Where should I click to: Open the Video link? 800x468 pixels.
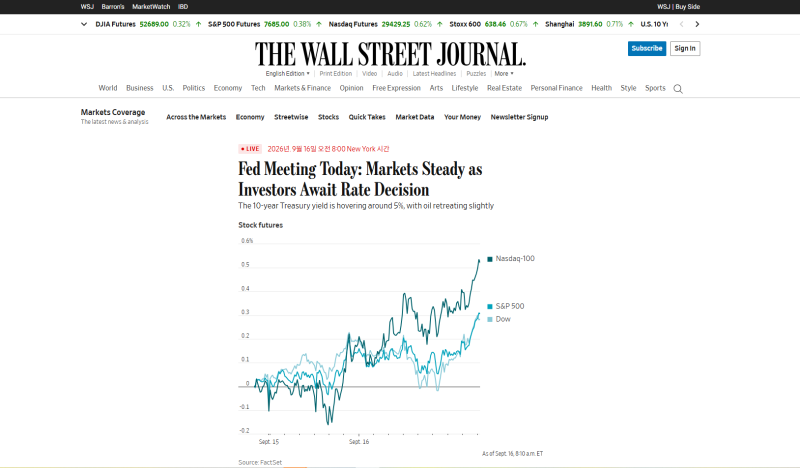[369, 73]
